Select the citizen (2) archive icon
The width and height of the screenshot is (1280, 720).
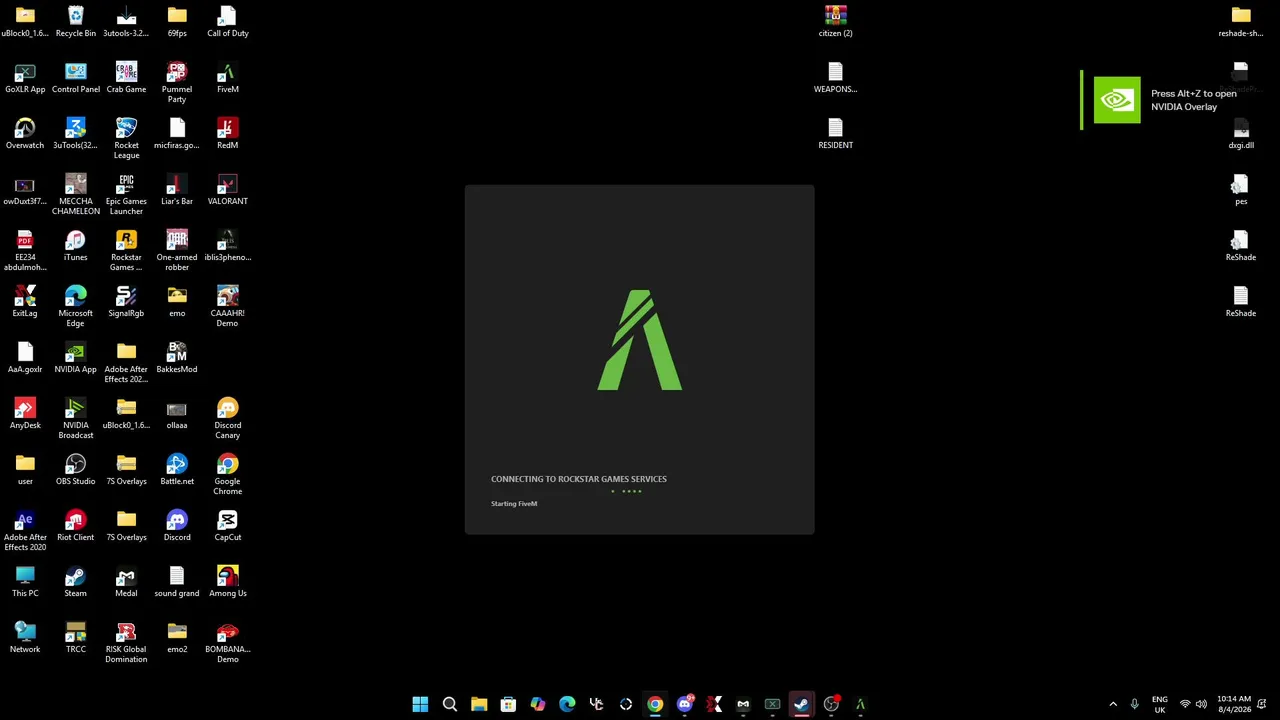pos(836,21)
